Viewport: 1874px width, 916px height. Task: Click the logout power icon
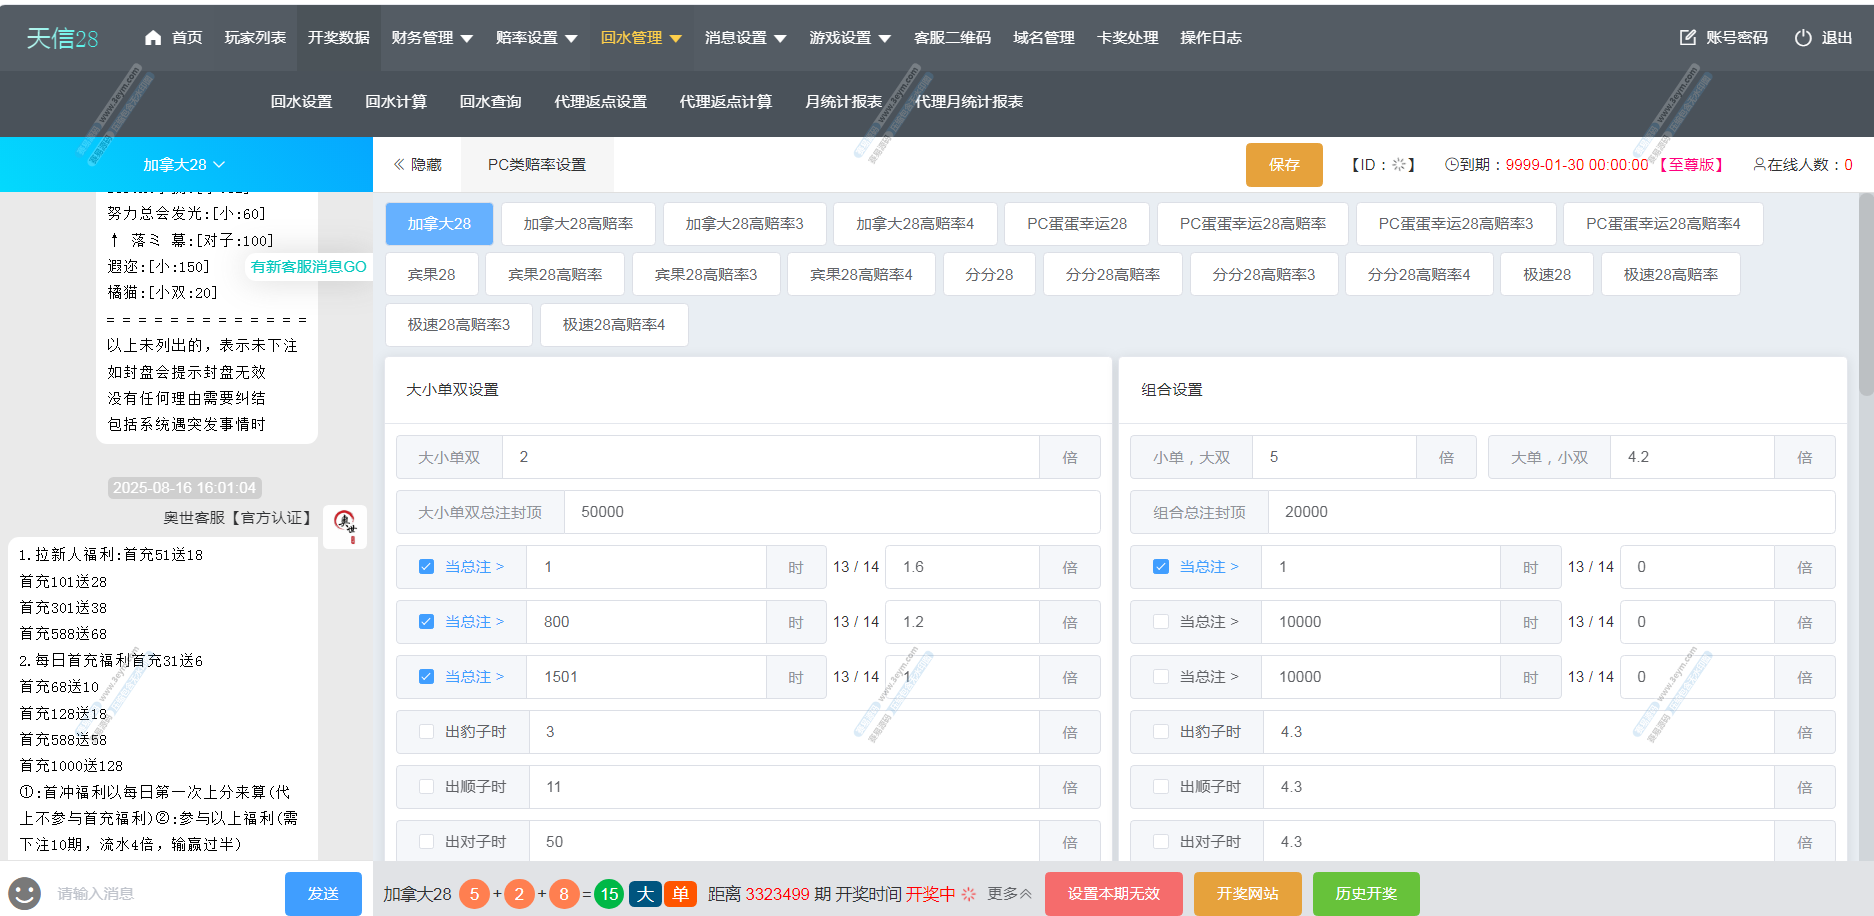tap(1802, 38)
